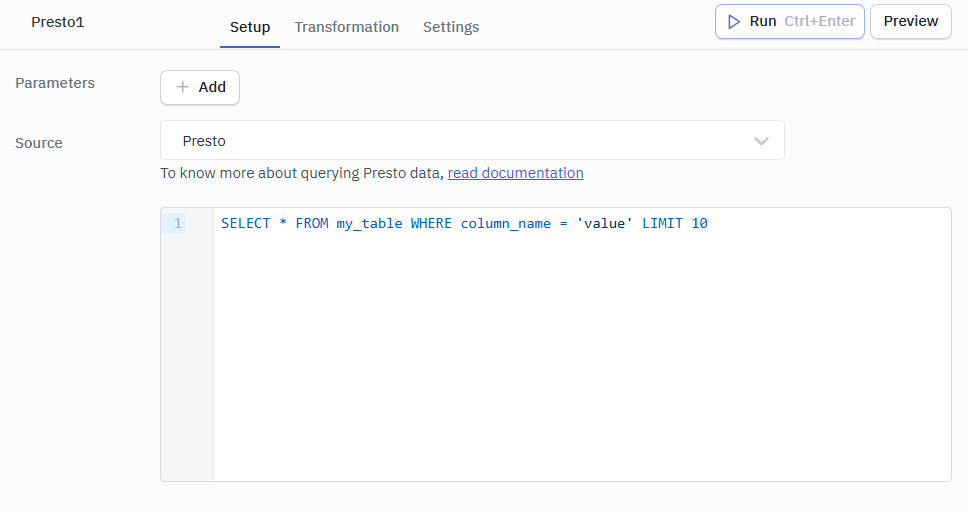
Task: Click the 'value' string in the query
Action: coord(604,223)
